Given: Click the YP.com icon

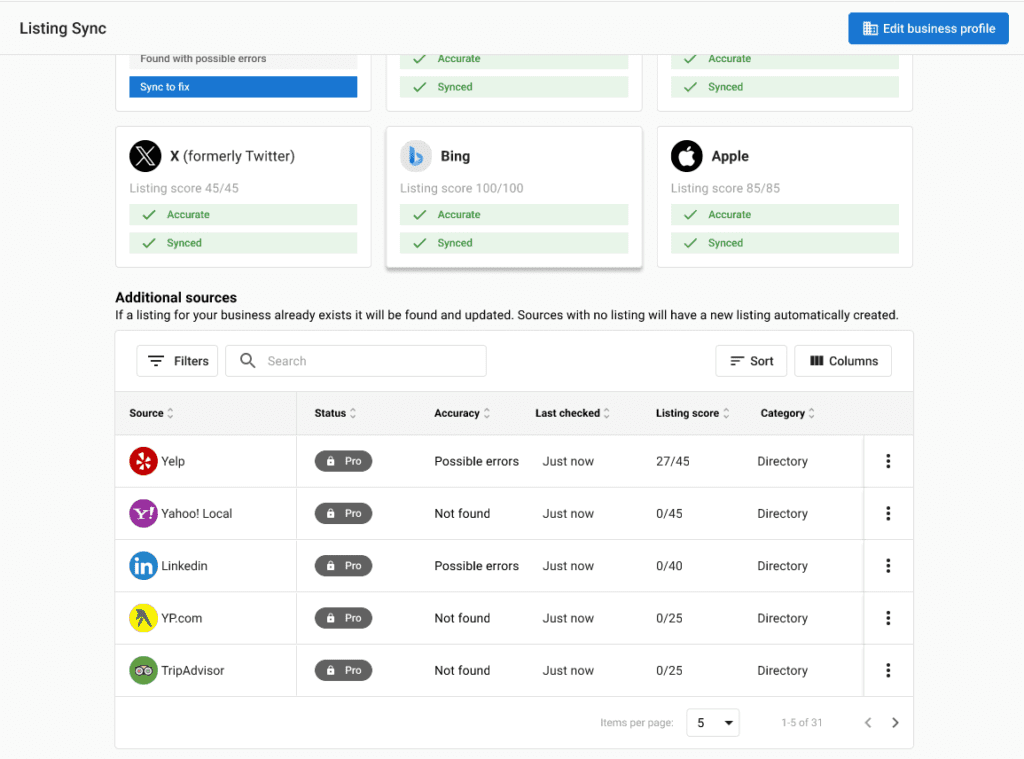Looking at the screenshot, I should 142,618.
